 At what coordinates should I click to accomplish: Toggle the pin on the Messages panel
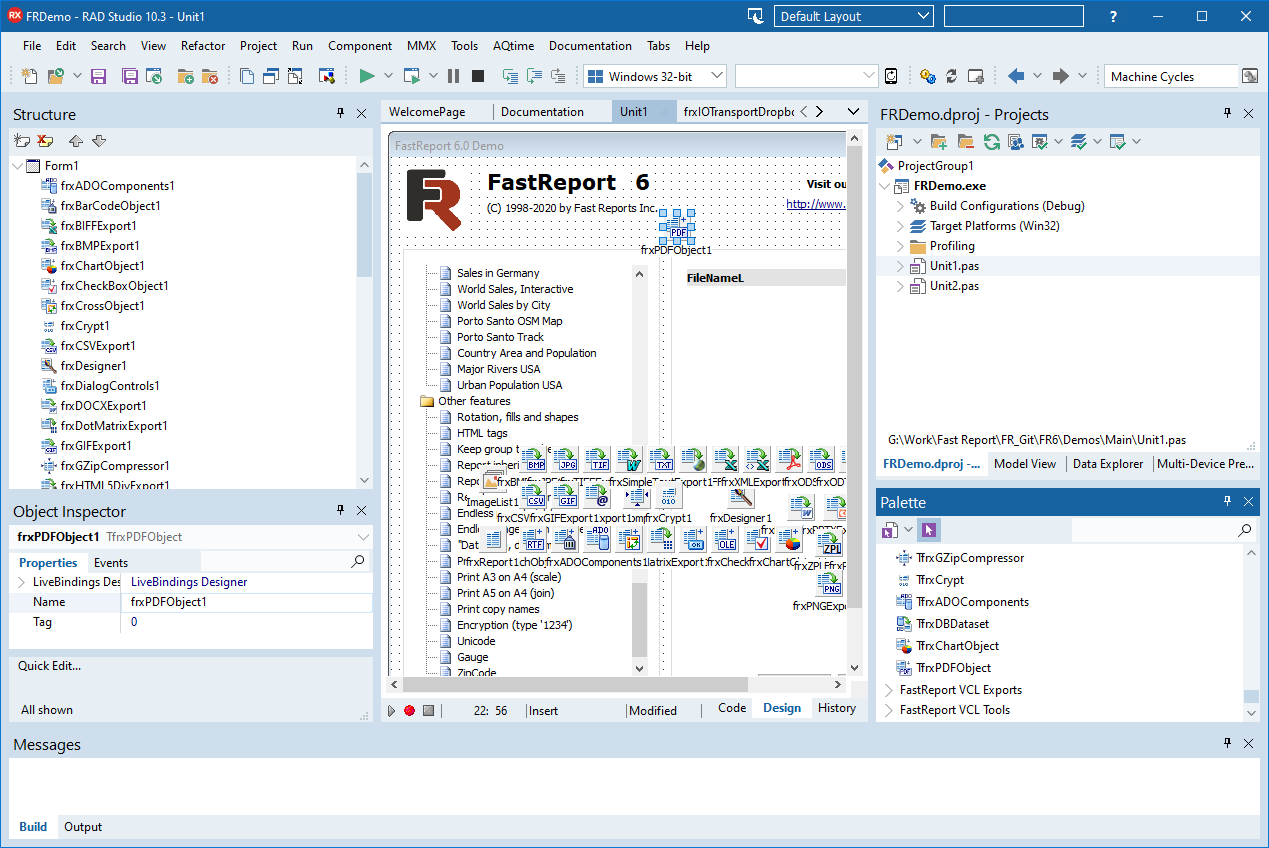[x=1227, y=744]
